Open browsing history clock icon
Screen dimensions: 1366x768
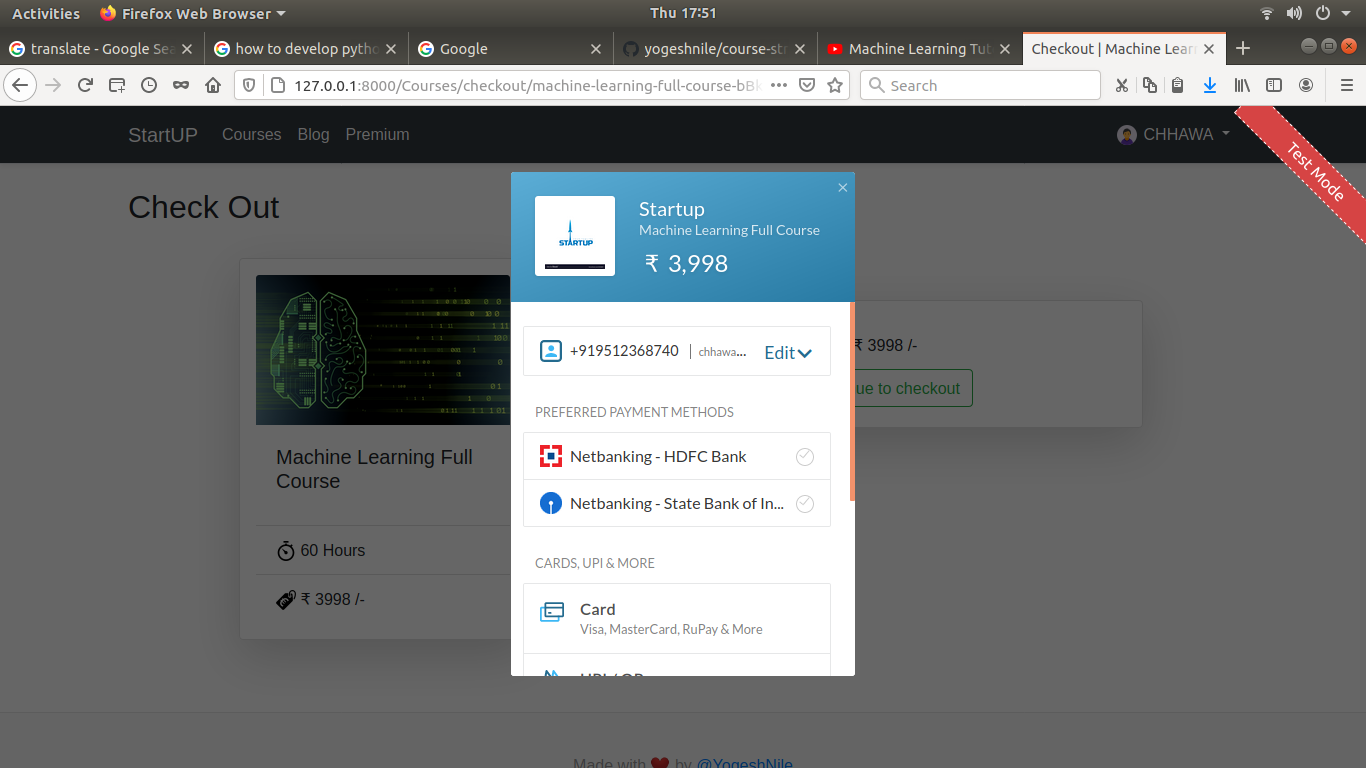[149, 85]
